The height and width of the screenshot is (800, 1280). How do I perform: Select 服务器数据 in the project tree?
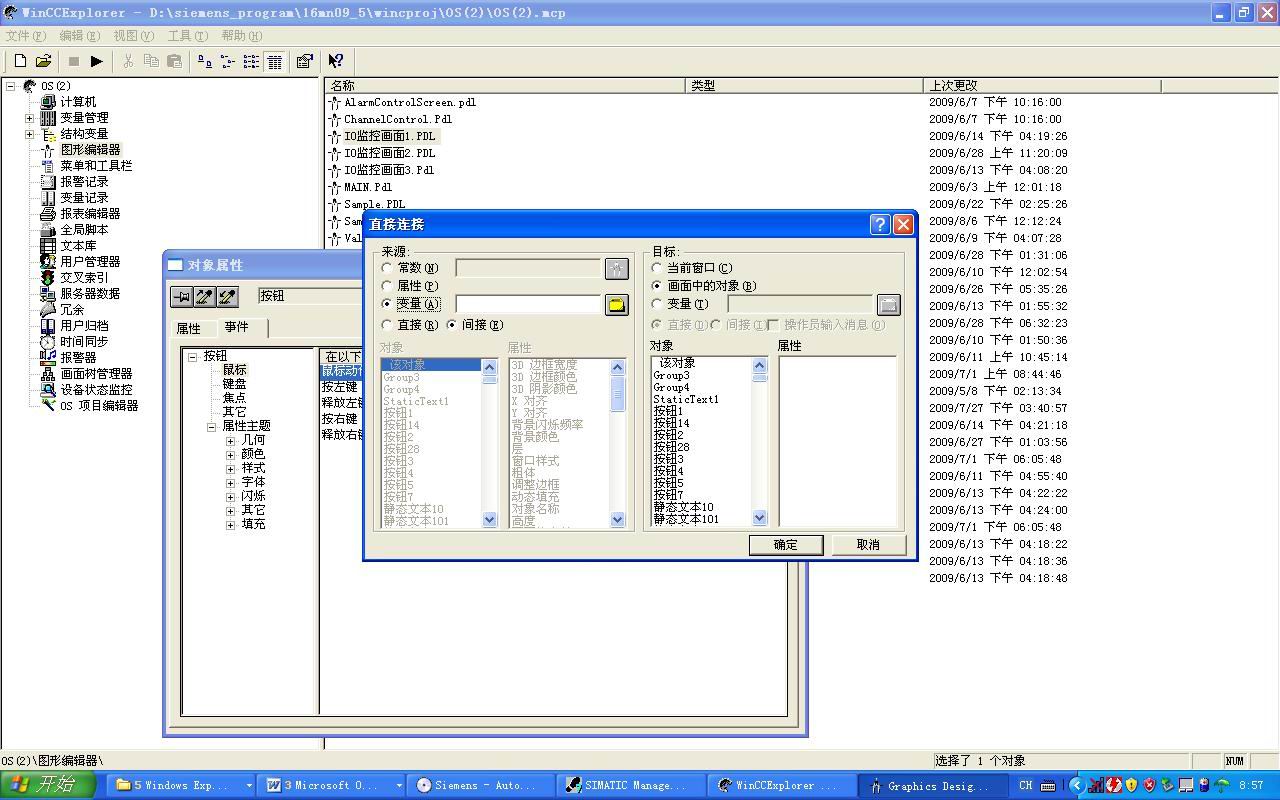(x=90, y=294)
